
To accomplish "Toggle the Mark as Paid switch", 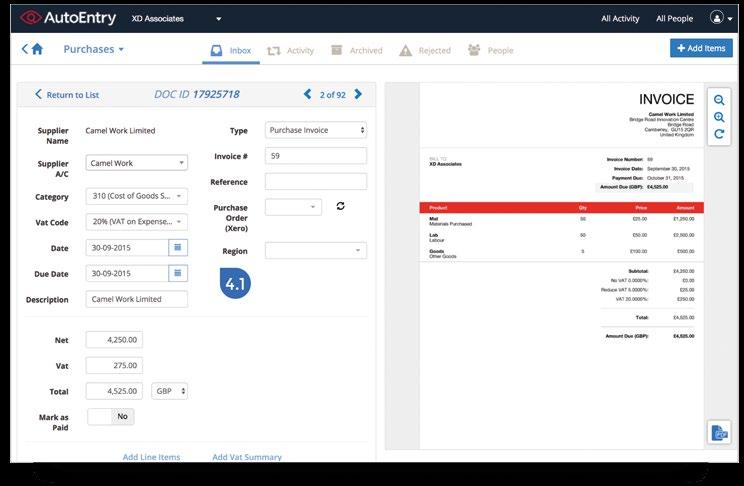I will [111, 416].
